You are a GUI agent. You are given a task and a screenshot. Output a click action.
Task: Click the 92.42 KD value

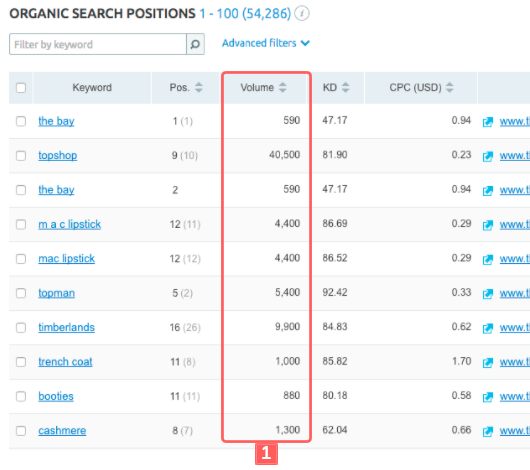335,292
